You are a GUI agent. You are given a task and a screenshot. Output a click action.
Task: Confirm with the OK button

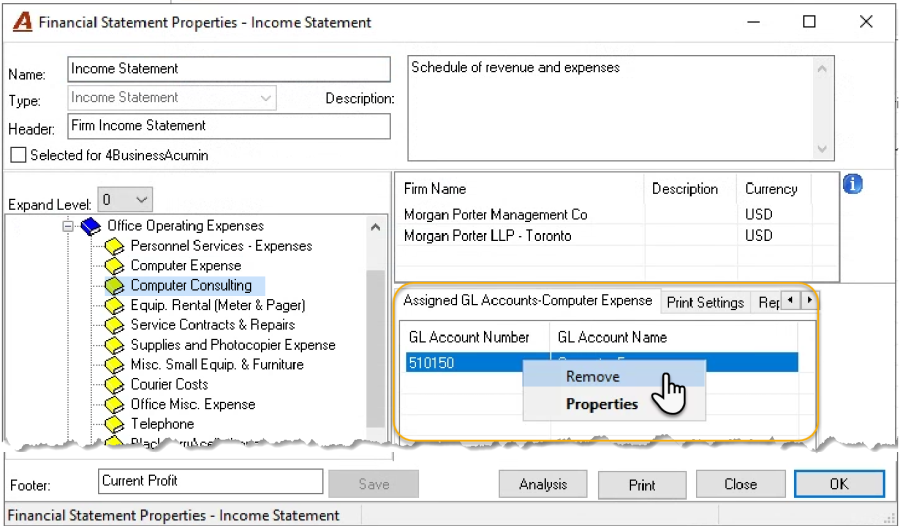[x=839, y=484]
